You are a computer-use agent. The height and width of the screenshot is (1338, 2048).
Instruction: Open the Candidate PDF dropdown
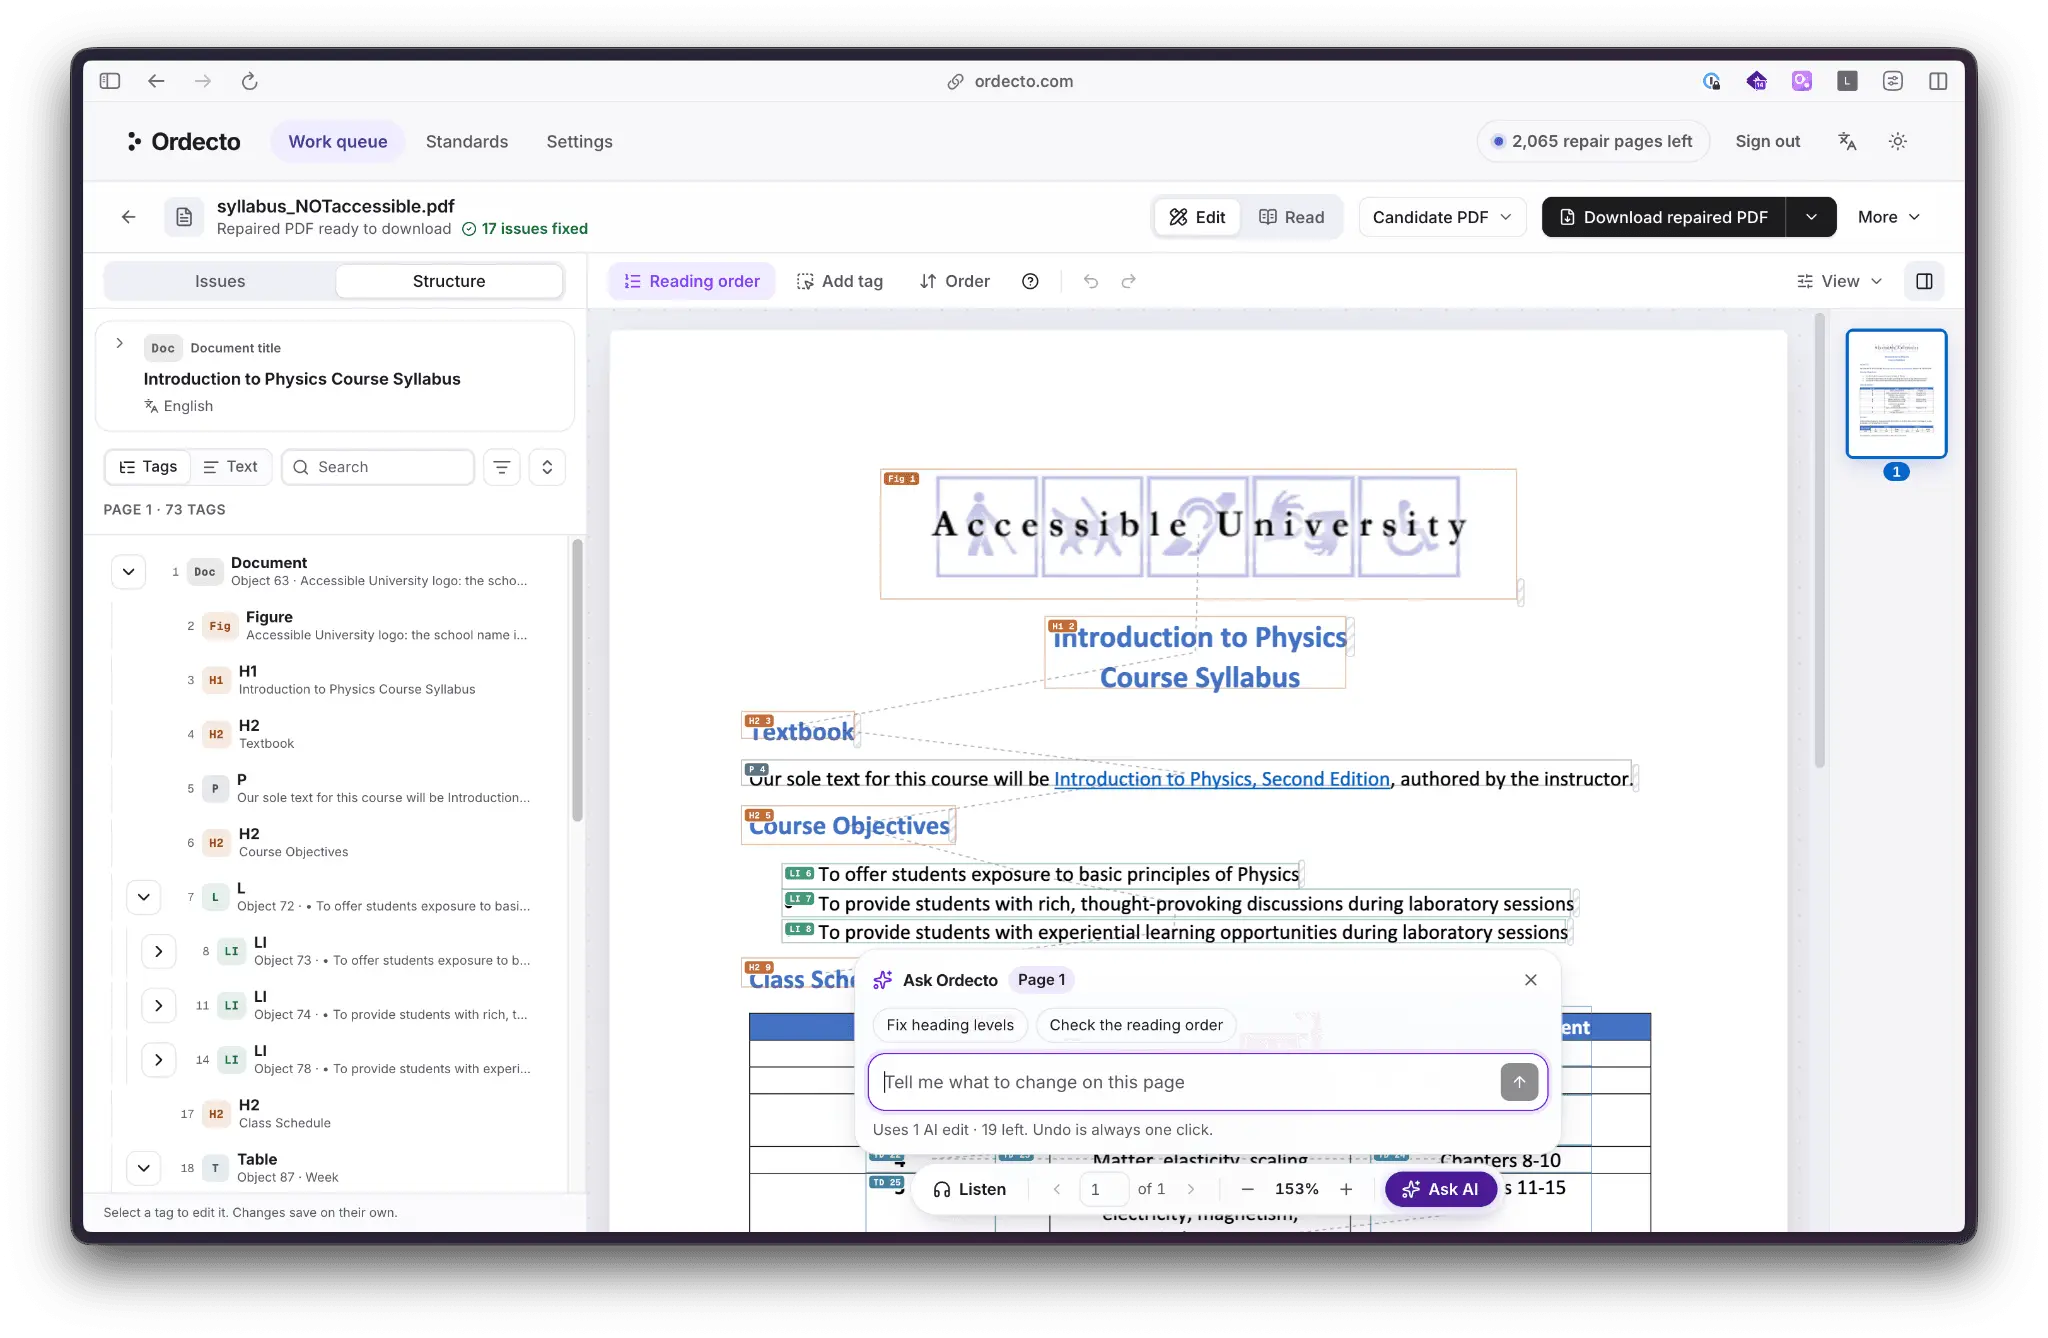tap(1441, 217)
